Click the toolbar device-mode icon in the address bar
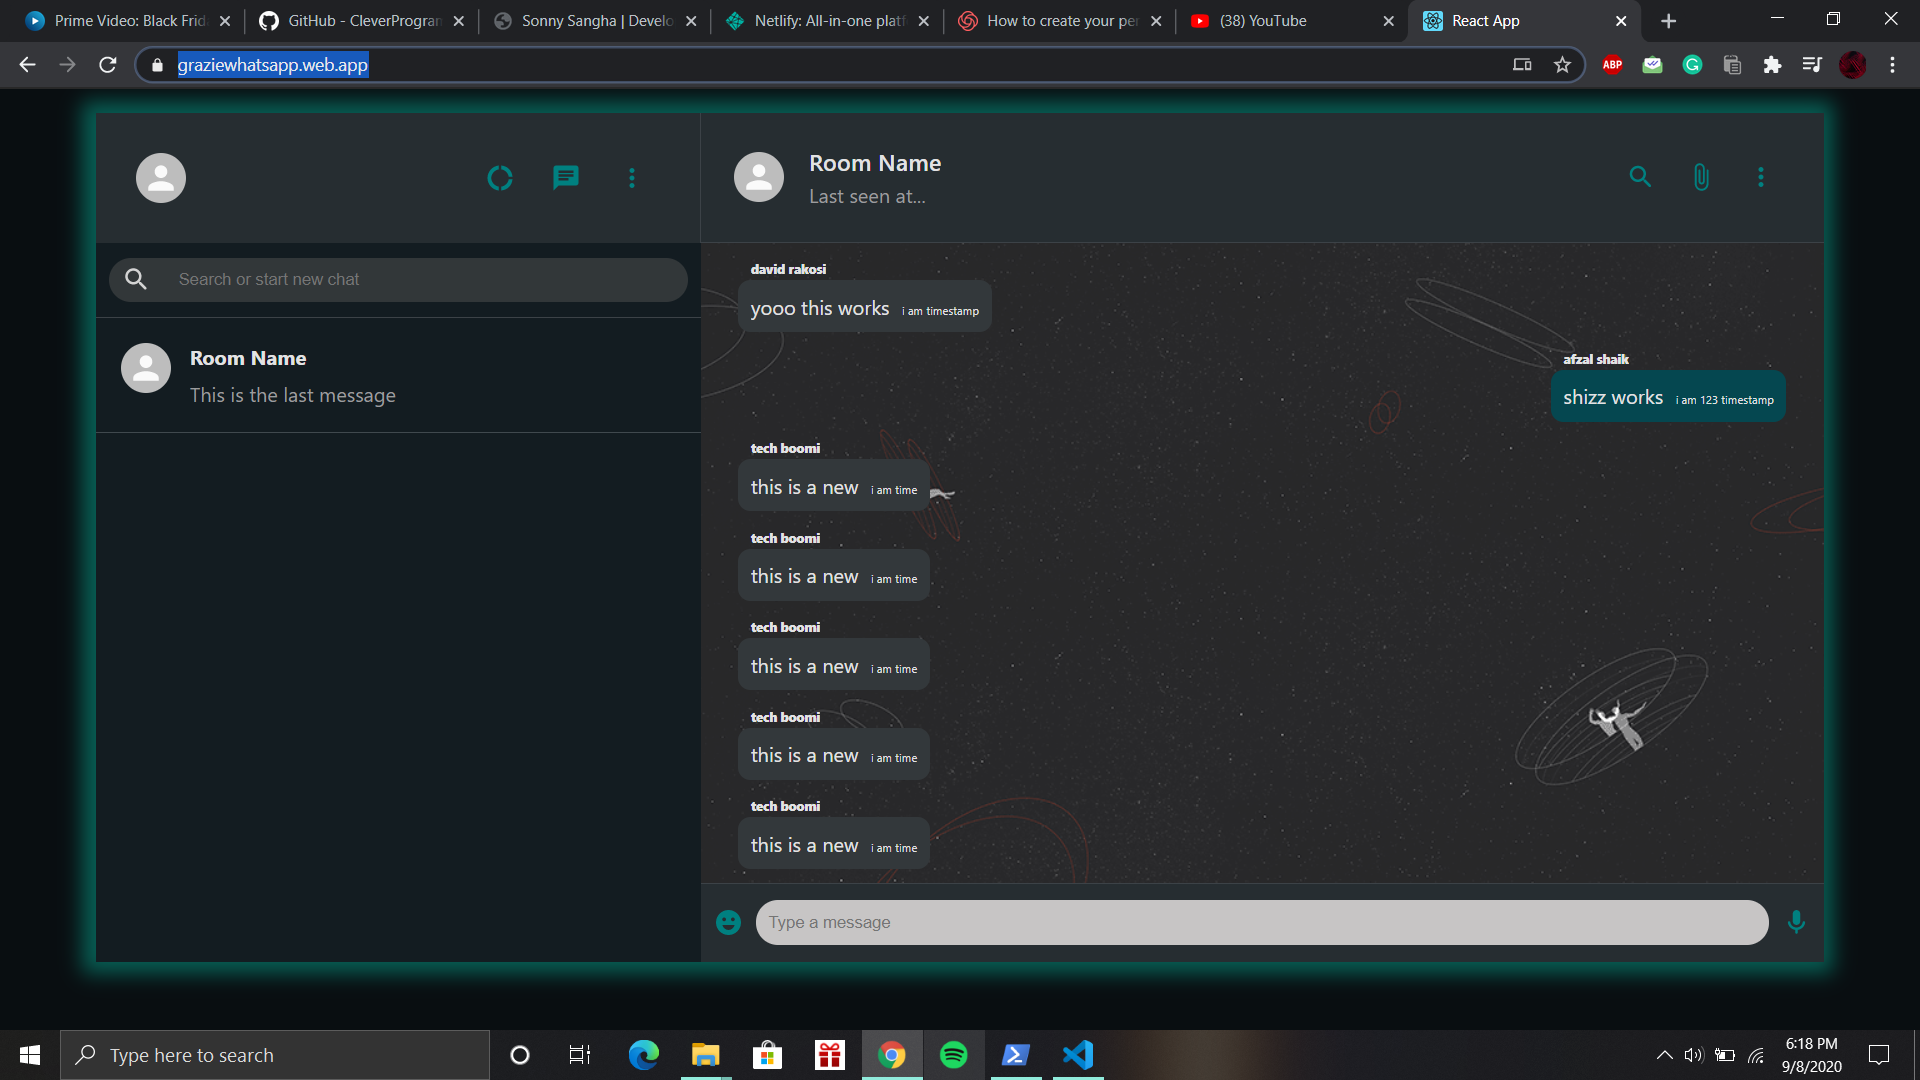Viewport: 1920px width, 1080px height. 1522,64
